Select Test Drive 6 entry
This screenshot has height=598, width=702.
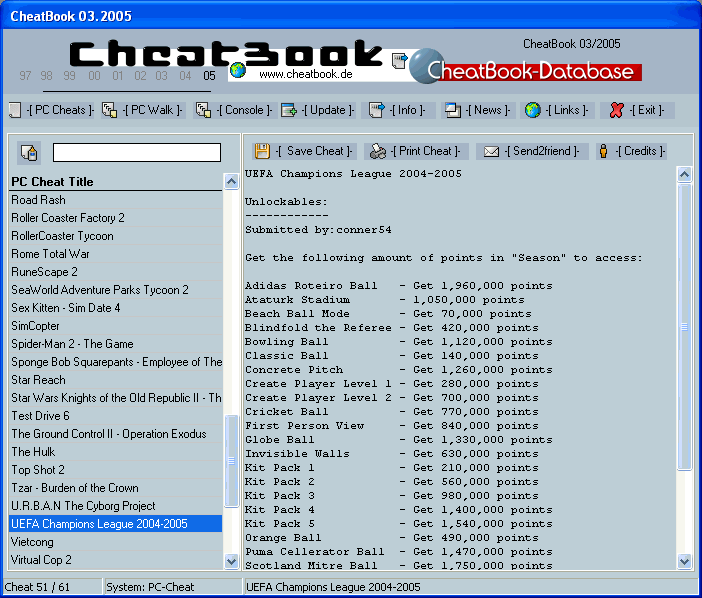[x=116, y=416]
